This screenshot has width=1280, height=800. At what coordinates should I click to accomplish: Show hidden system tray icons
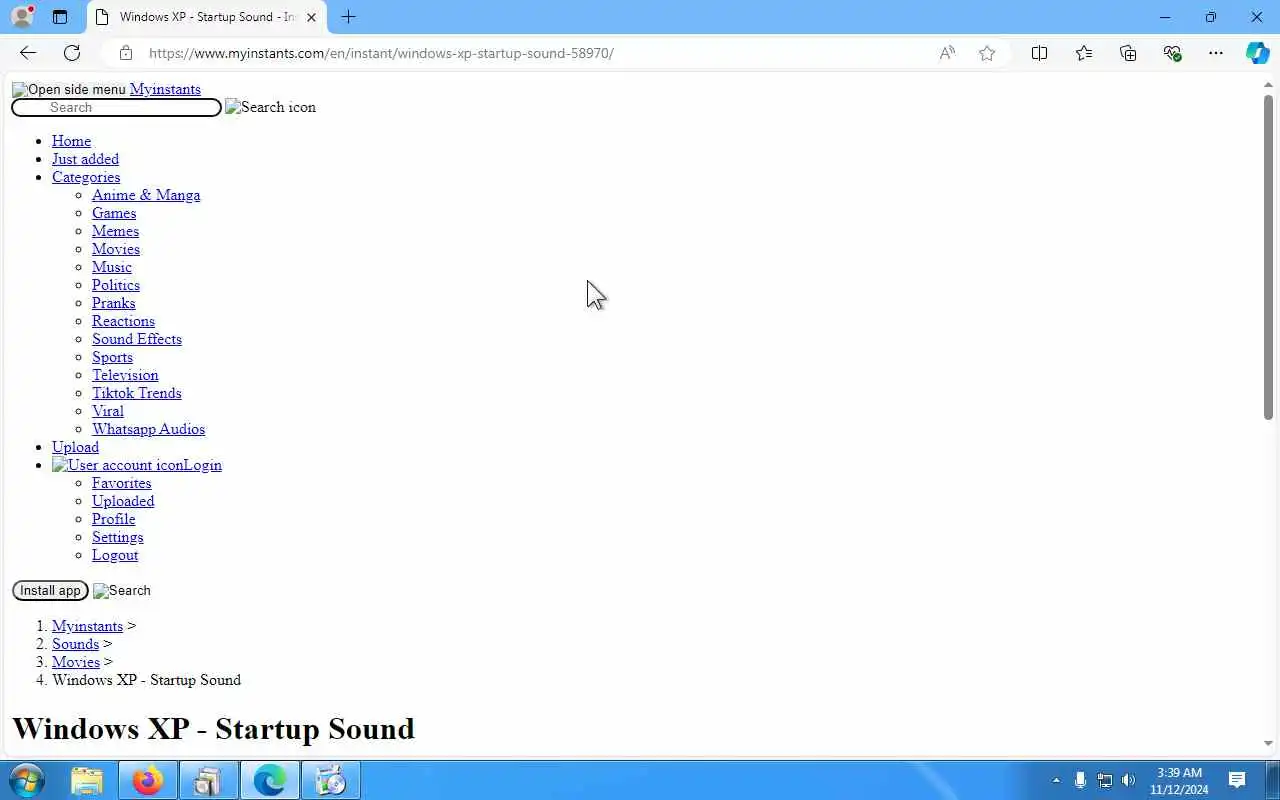point(1056,780)
